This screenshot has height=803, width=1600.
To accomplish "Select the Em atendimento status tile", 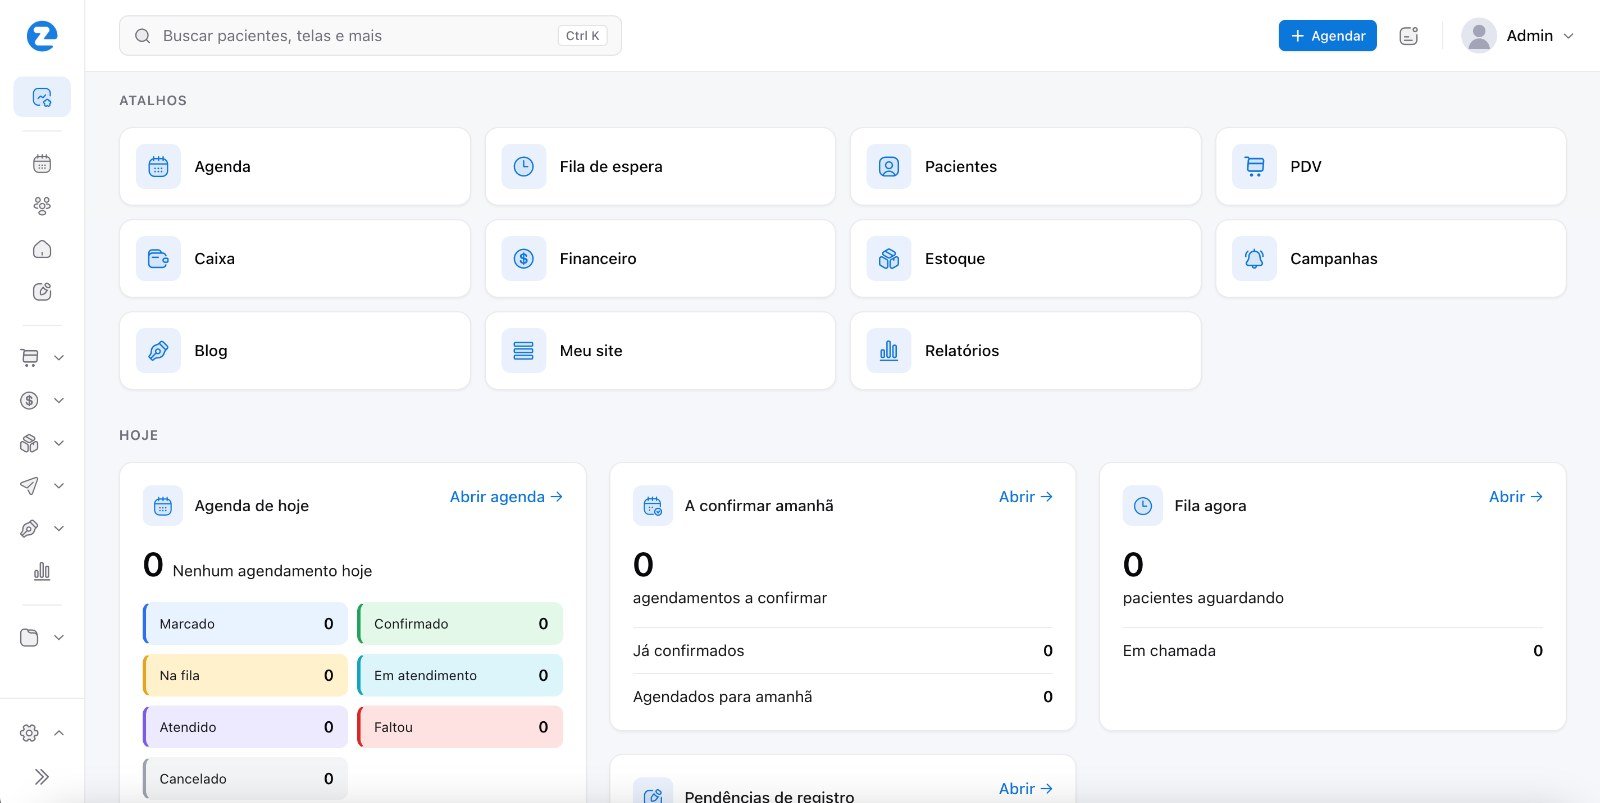I will [x=460, y=676].
